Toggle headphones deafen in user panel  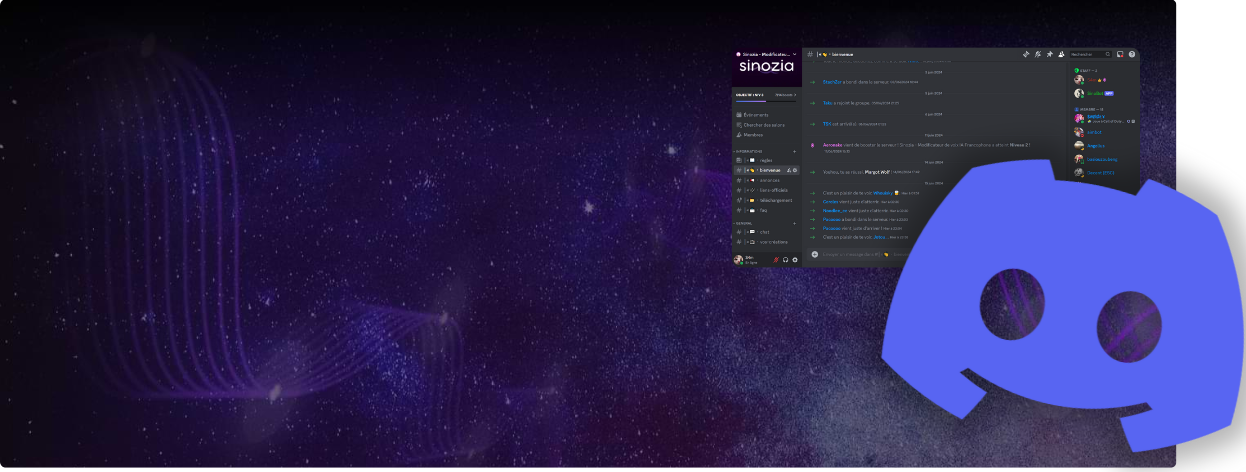pyautogui.click(x=785, y=260)
